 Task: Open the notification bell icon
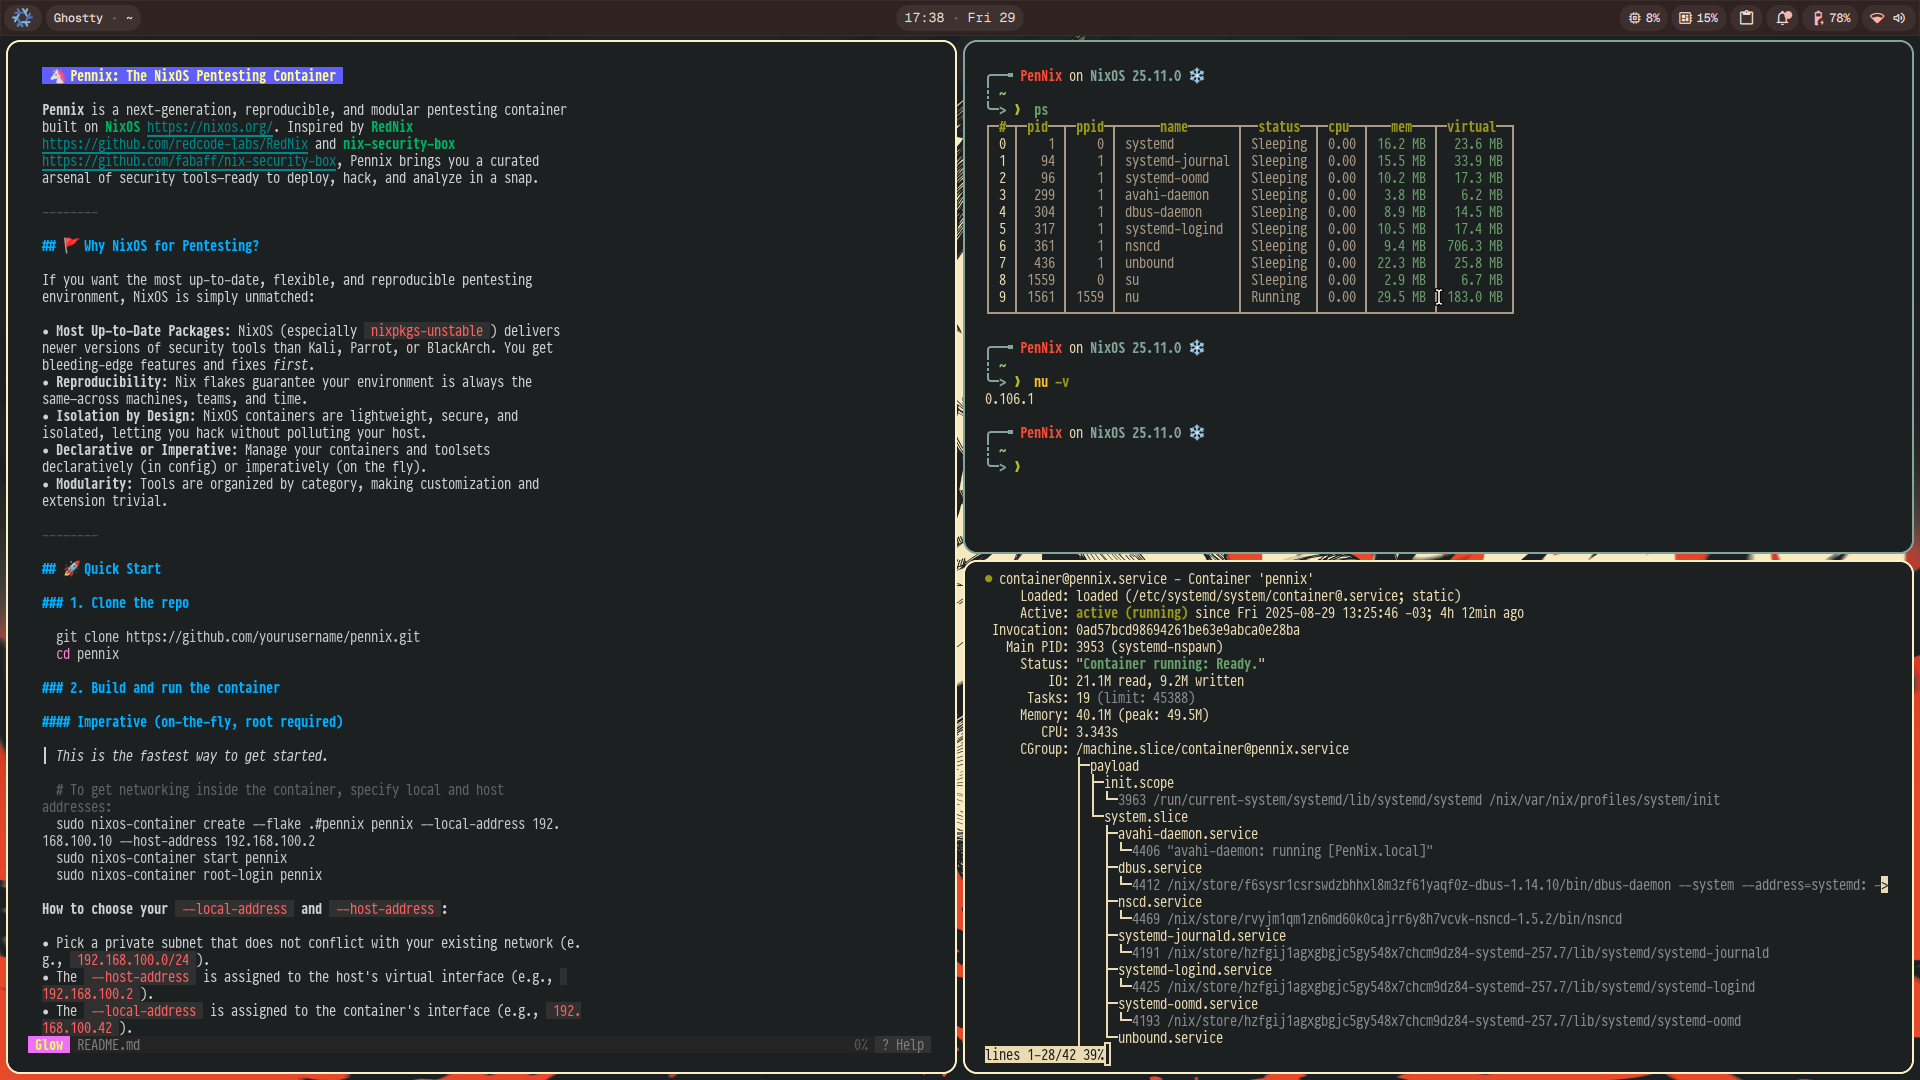point(1783,18)
